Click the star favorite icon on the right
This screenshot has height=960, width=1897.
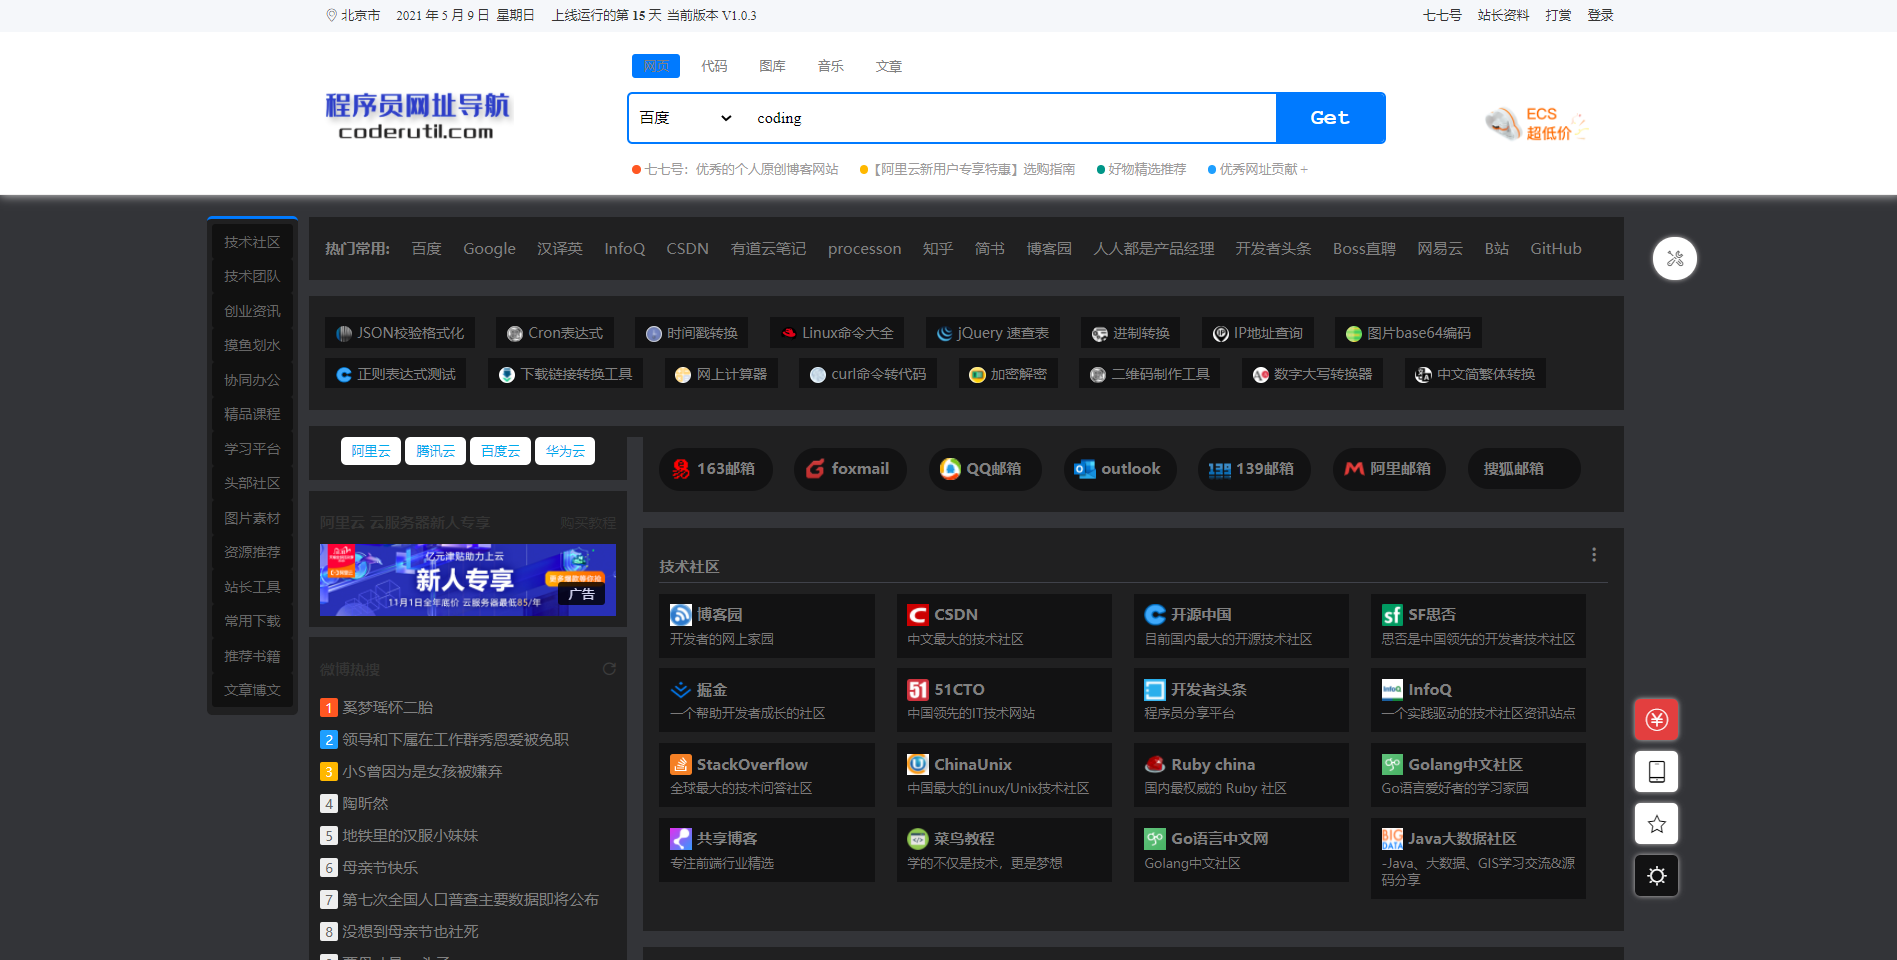(x=1656, y=824)
